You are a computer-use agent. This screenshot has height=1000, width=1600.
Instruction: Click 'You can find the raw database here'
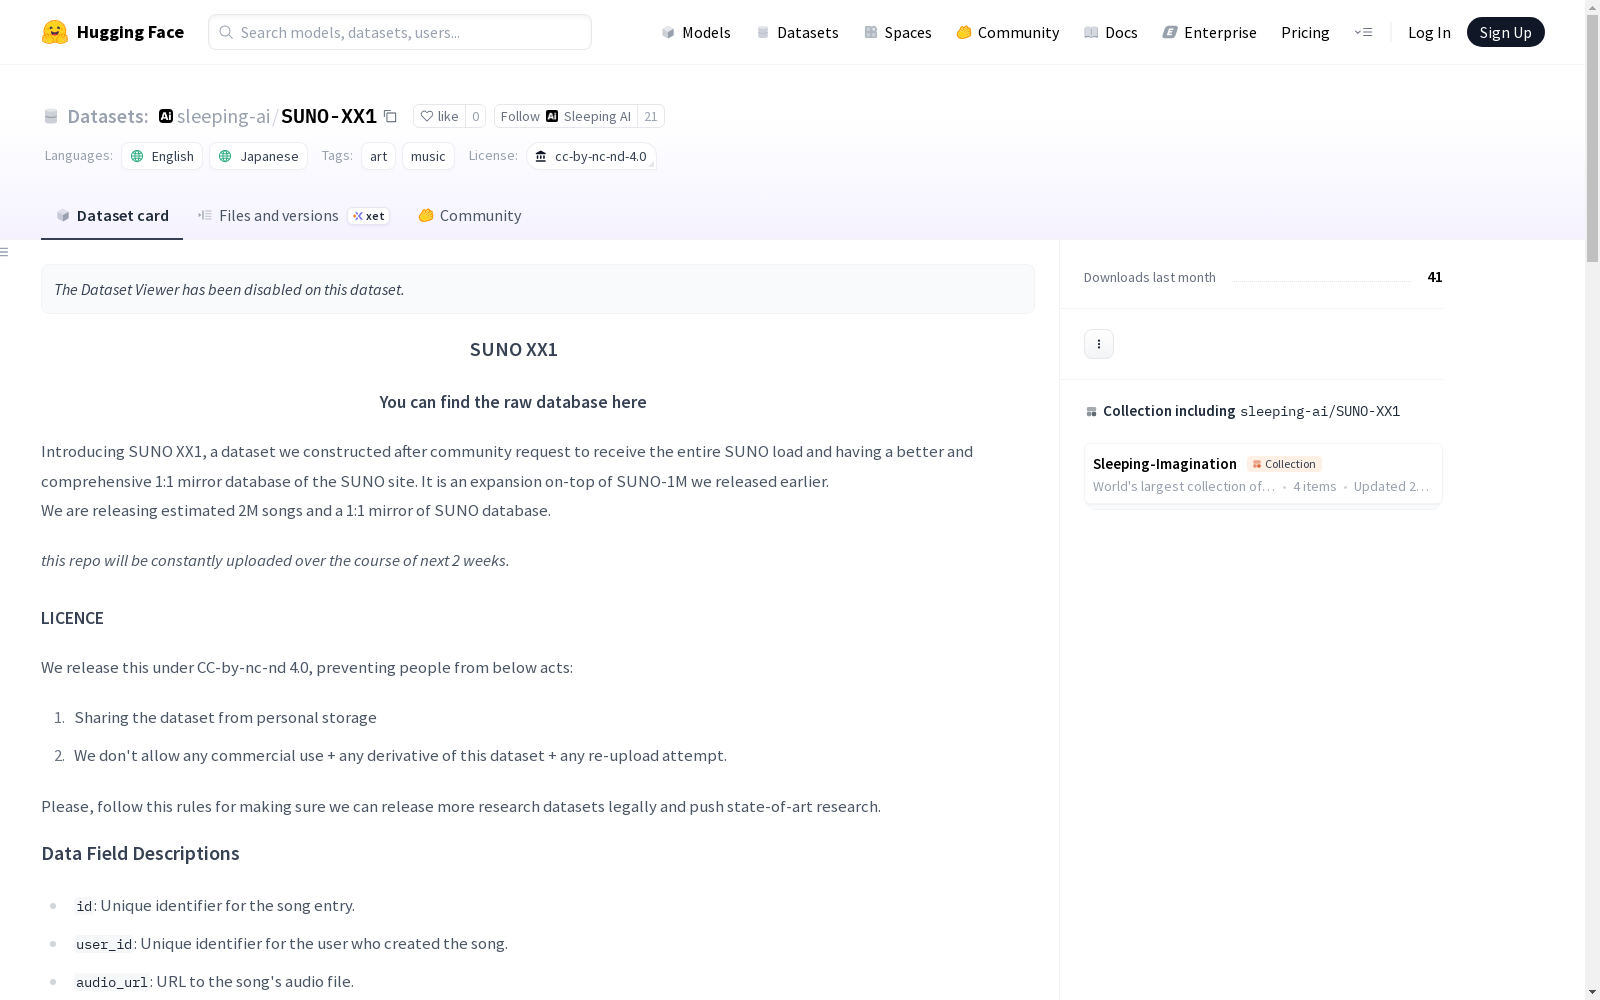click(513, 402)
